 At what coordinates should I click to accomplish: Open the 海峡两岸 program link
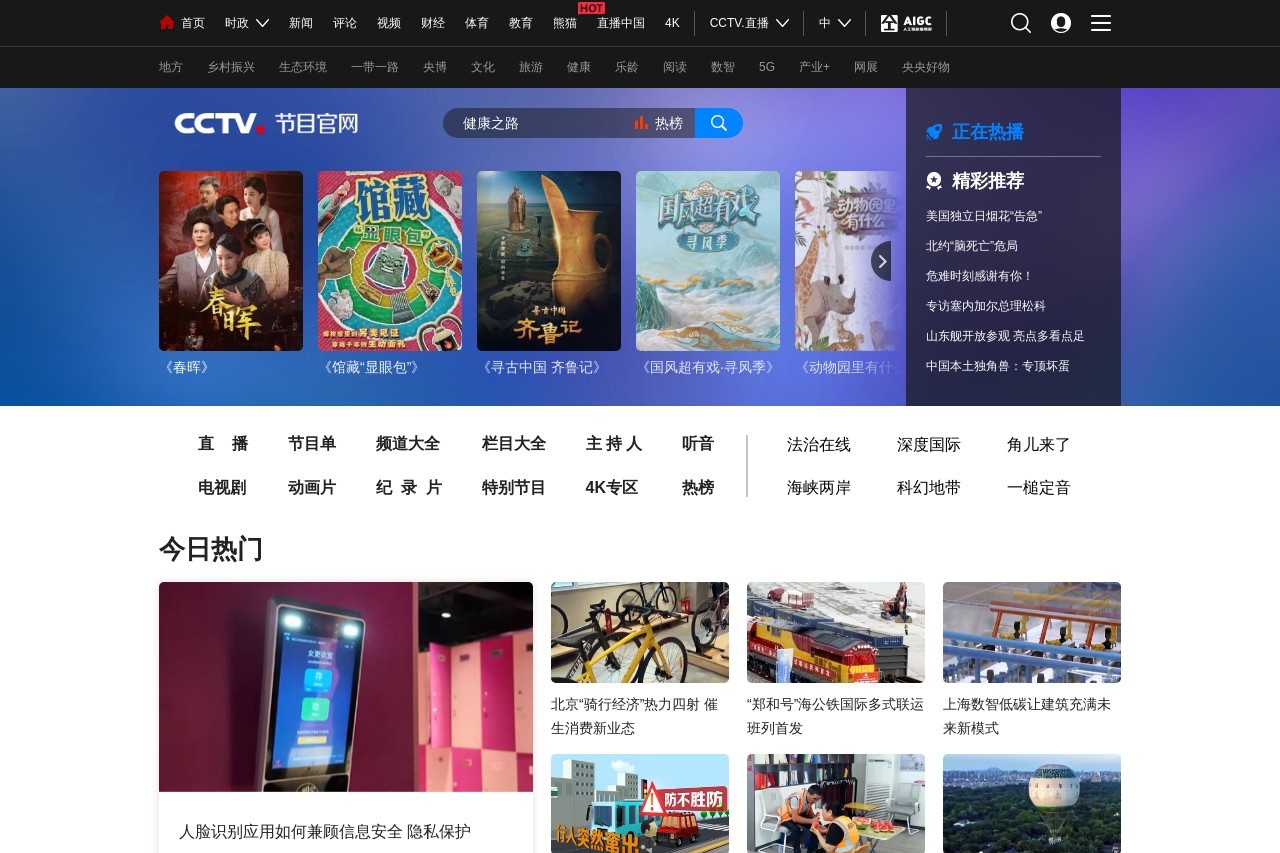pos(819,488)
